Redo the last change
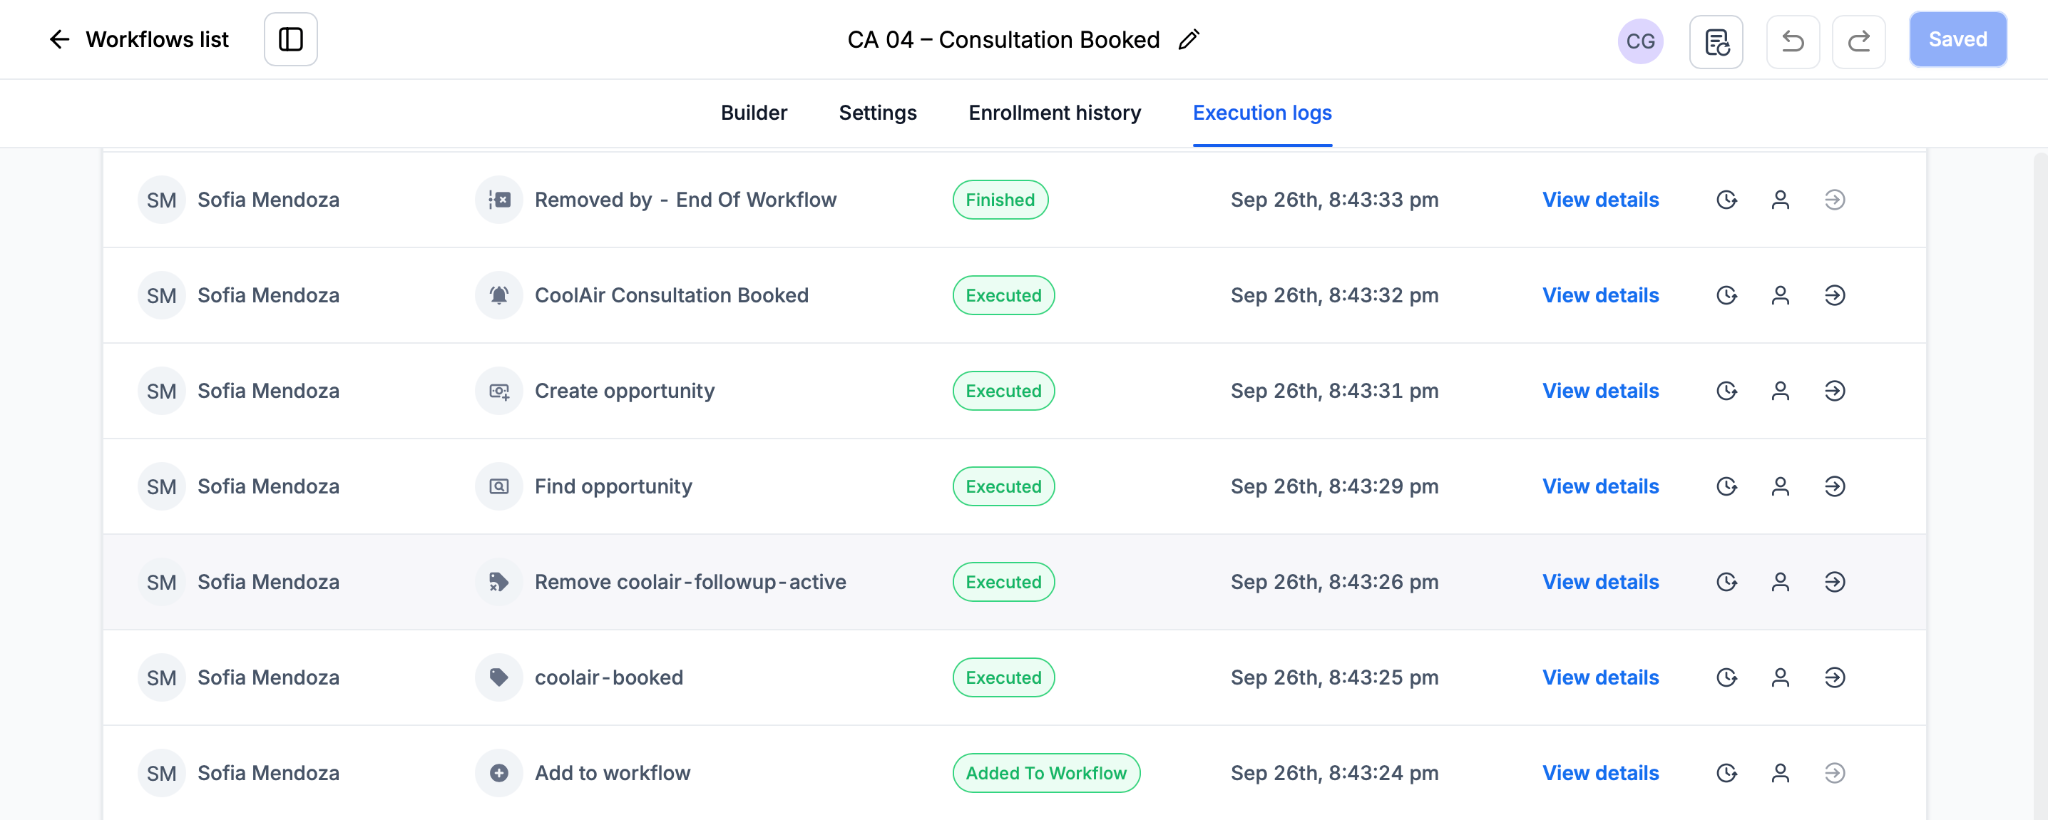 click(1859, 41)
